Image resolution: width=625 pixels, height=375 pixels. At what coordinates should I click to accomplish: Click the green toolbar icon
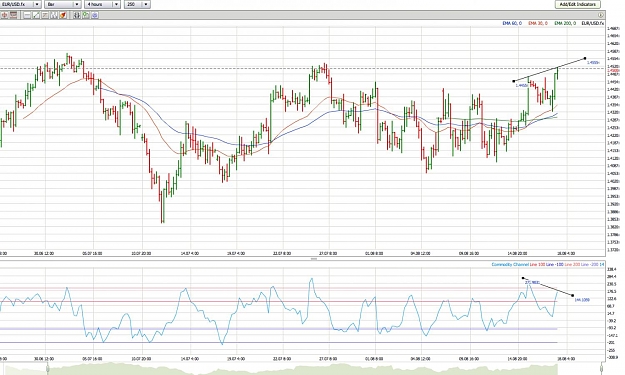[85, 15]
